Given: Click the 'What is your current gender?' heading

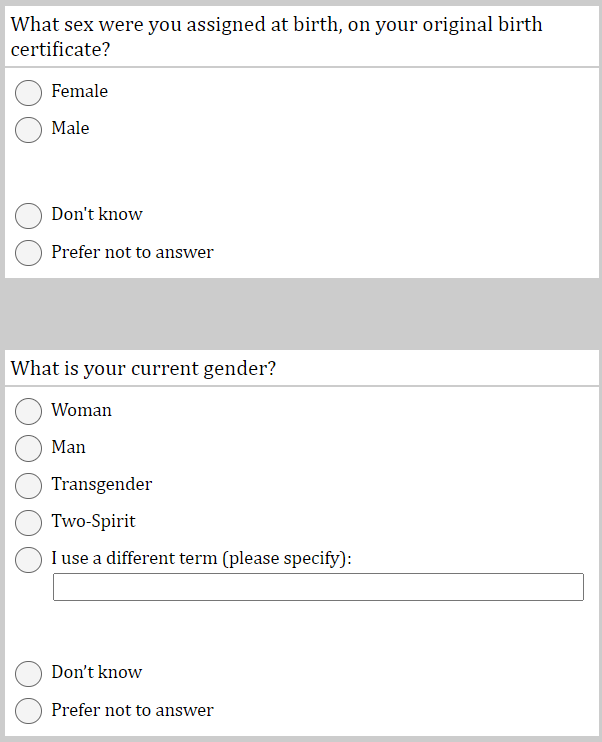Looking at the screenshot, I should pyautogui.click(x=143, y=368).
